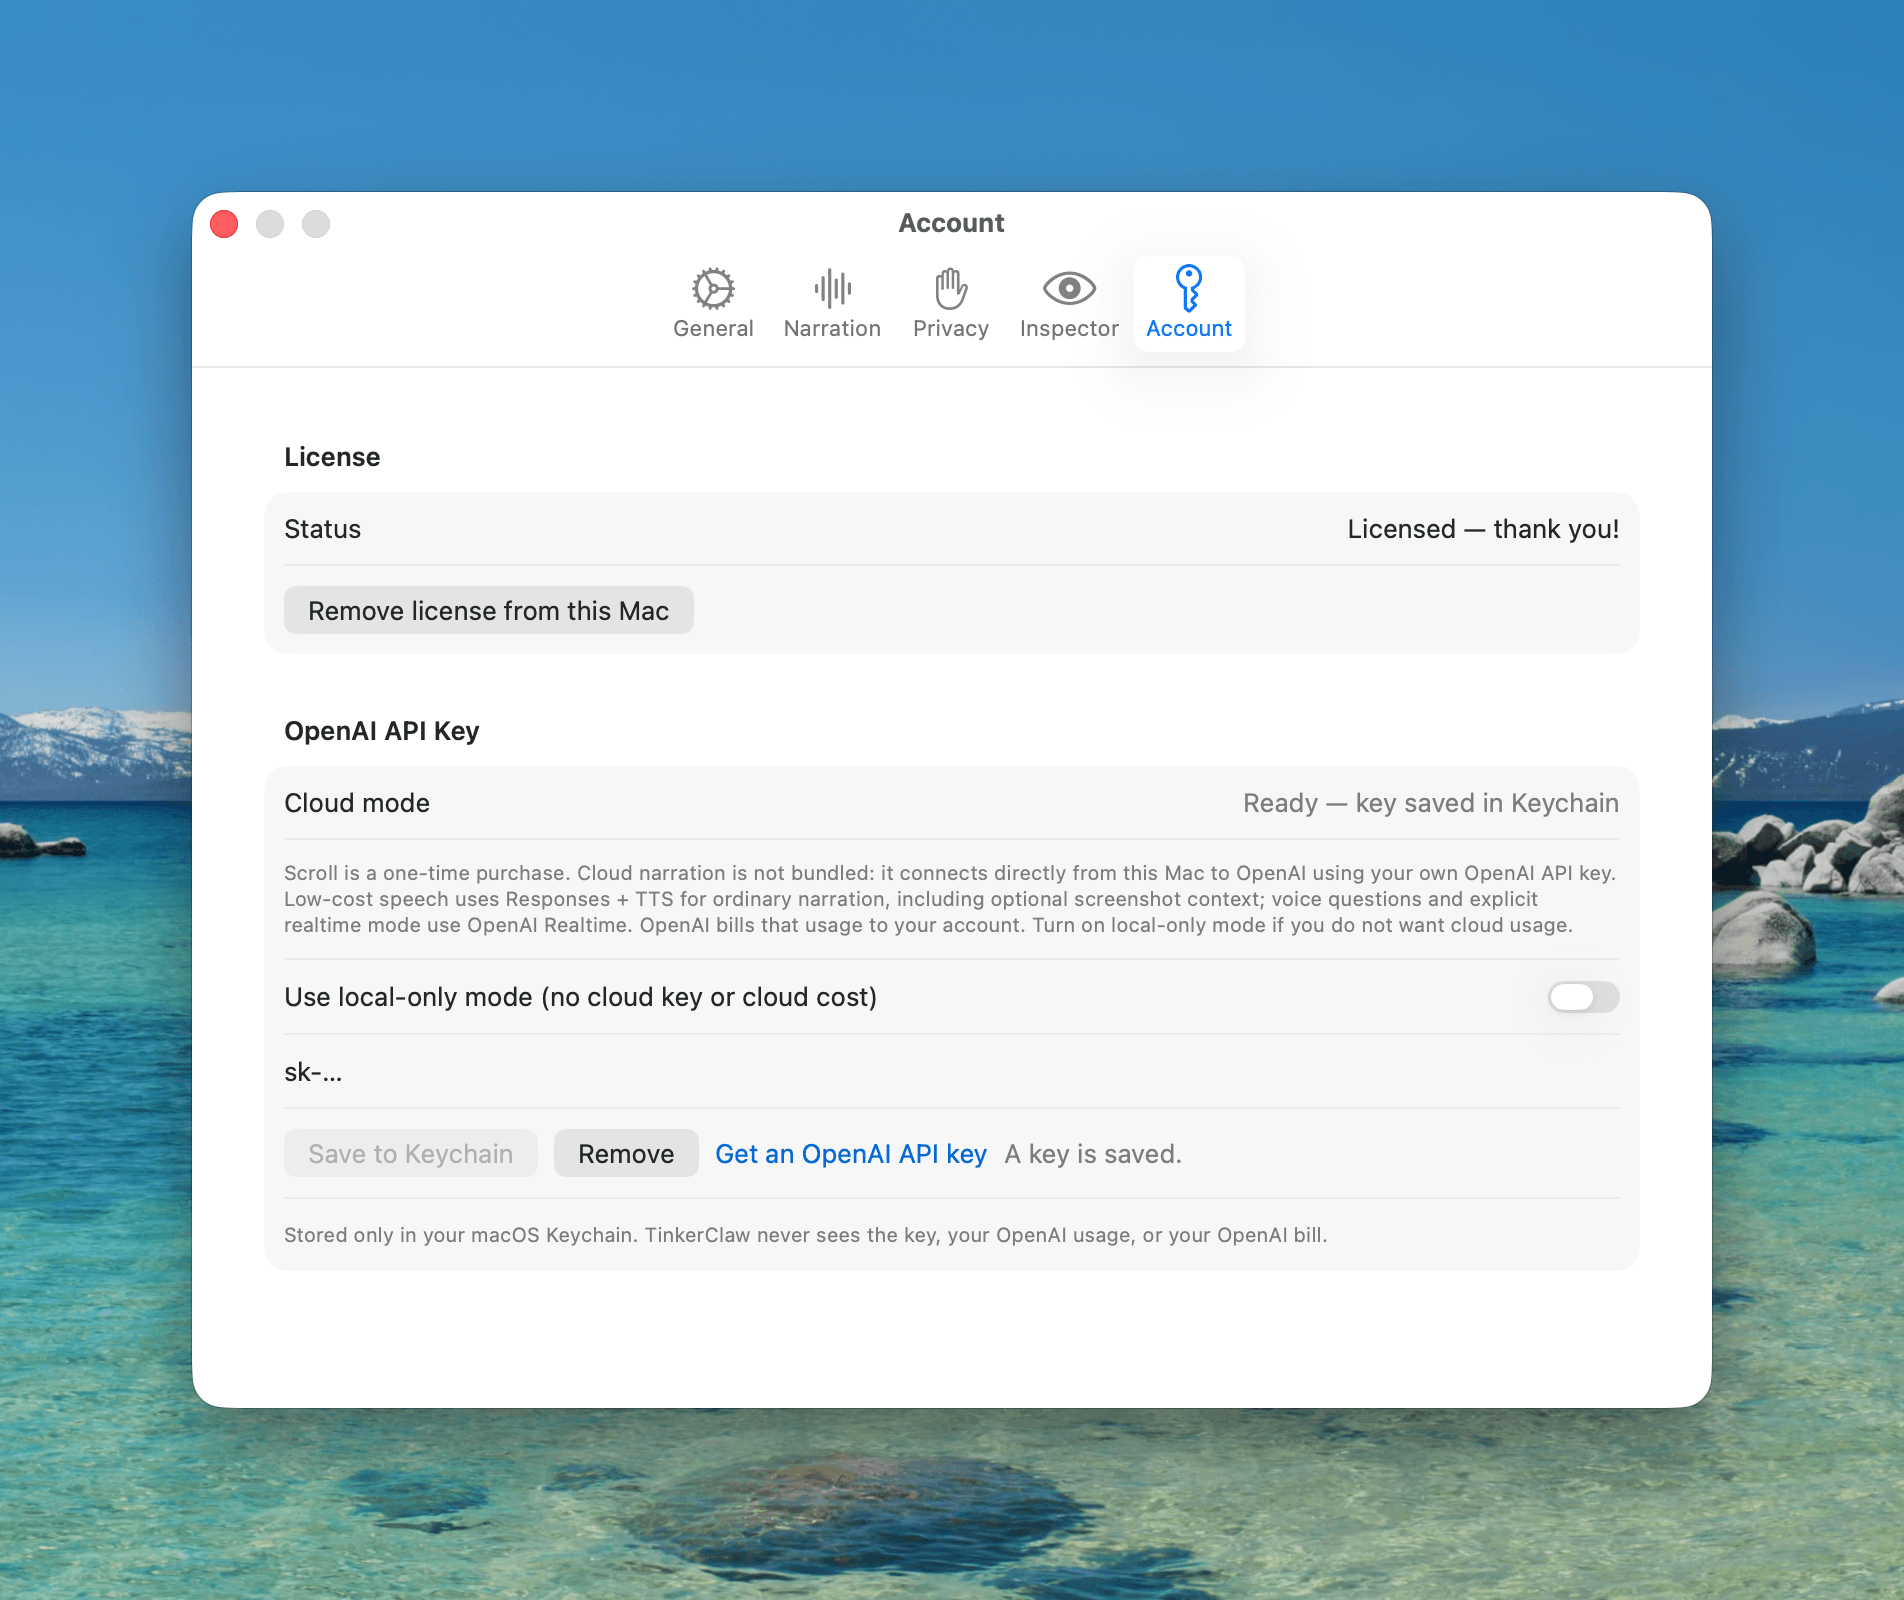Viewport: 1904px width, 1600px height.
Task: Click the Save to Keychain button
Action: tap(410, 1153)
